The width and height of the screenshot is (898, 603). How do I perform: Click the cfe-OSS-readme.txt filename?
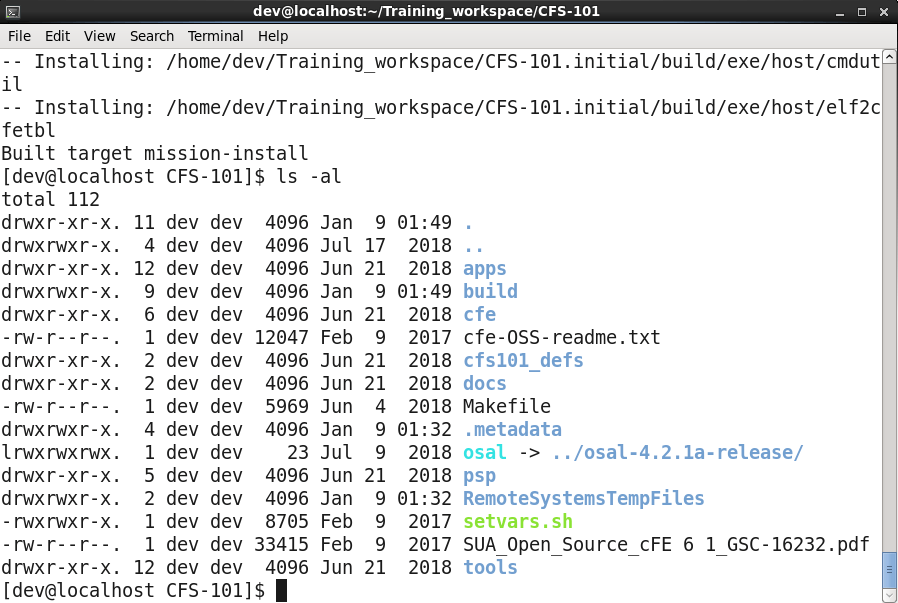pyautogui.click(x=561, y=337)
